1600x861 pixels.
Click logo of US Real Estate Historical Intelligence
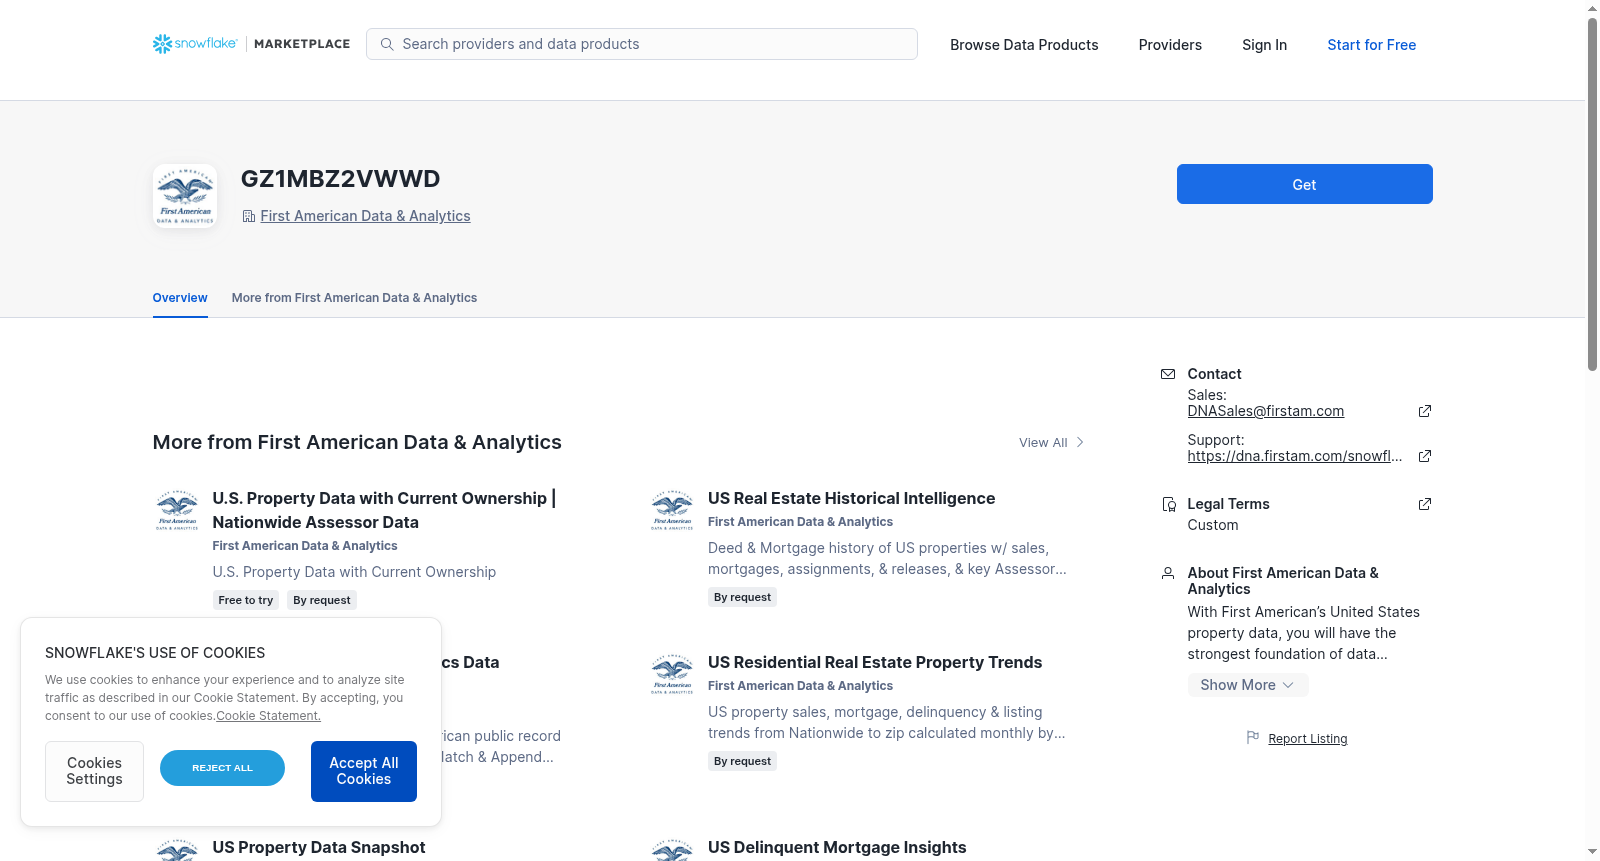tap(672, 510)
